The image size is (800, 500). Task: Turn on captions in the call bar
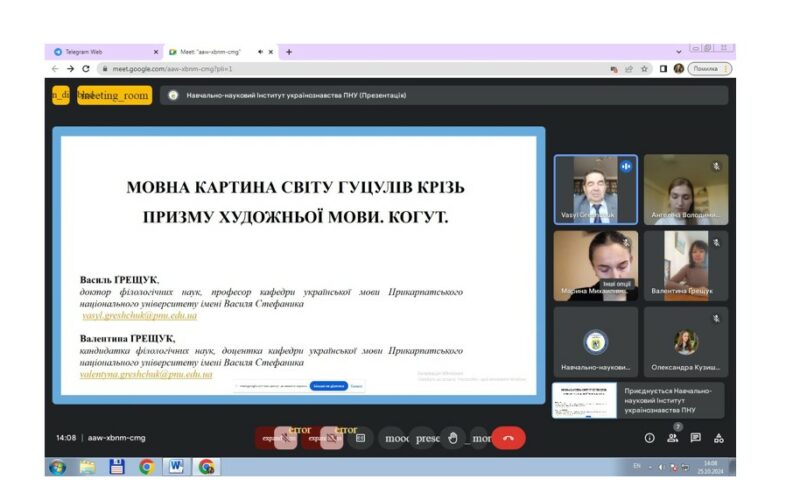[361, 438]
